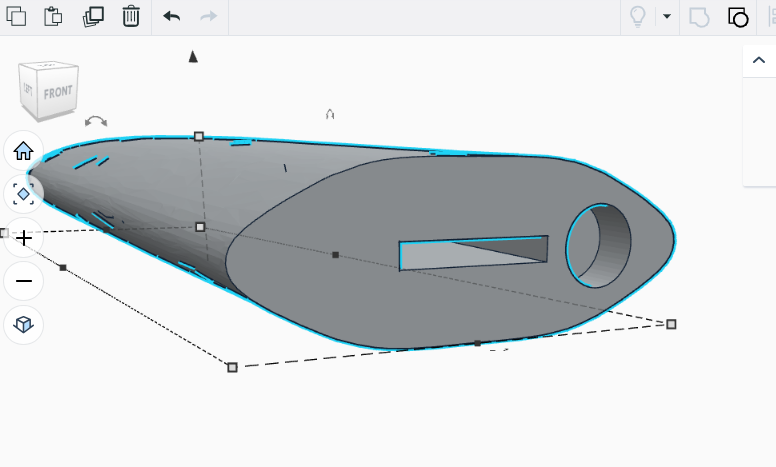Select top center white resize handle

(x=199, y=136)
